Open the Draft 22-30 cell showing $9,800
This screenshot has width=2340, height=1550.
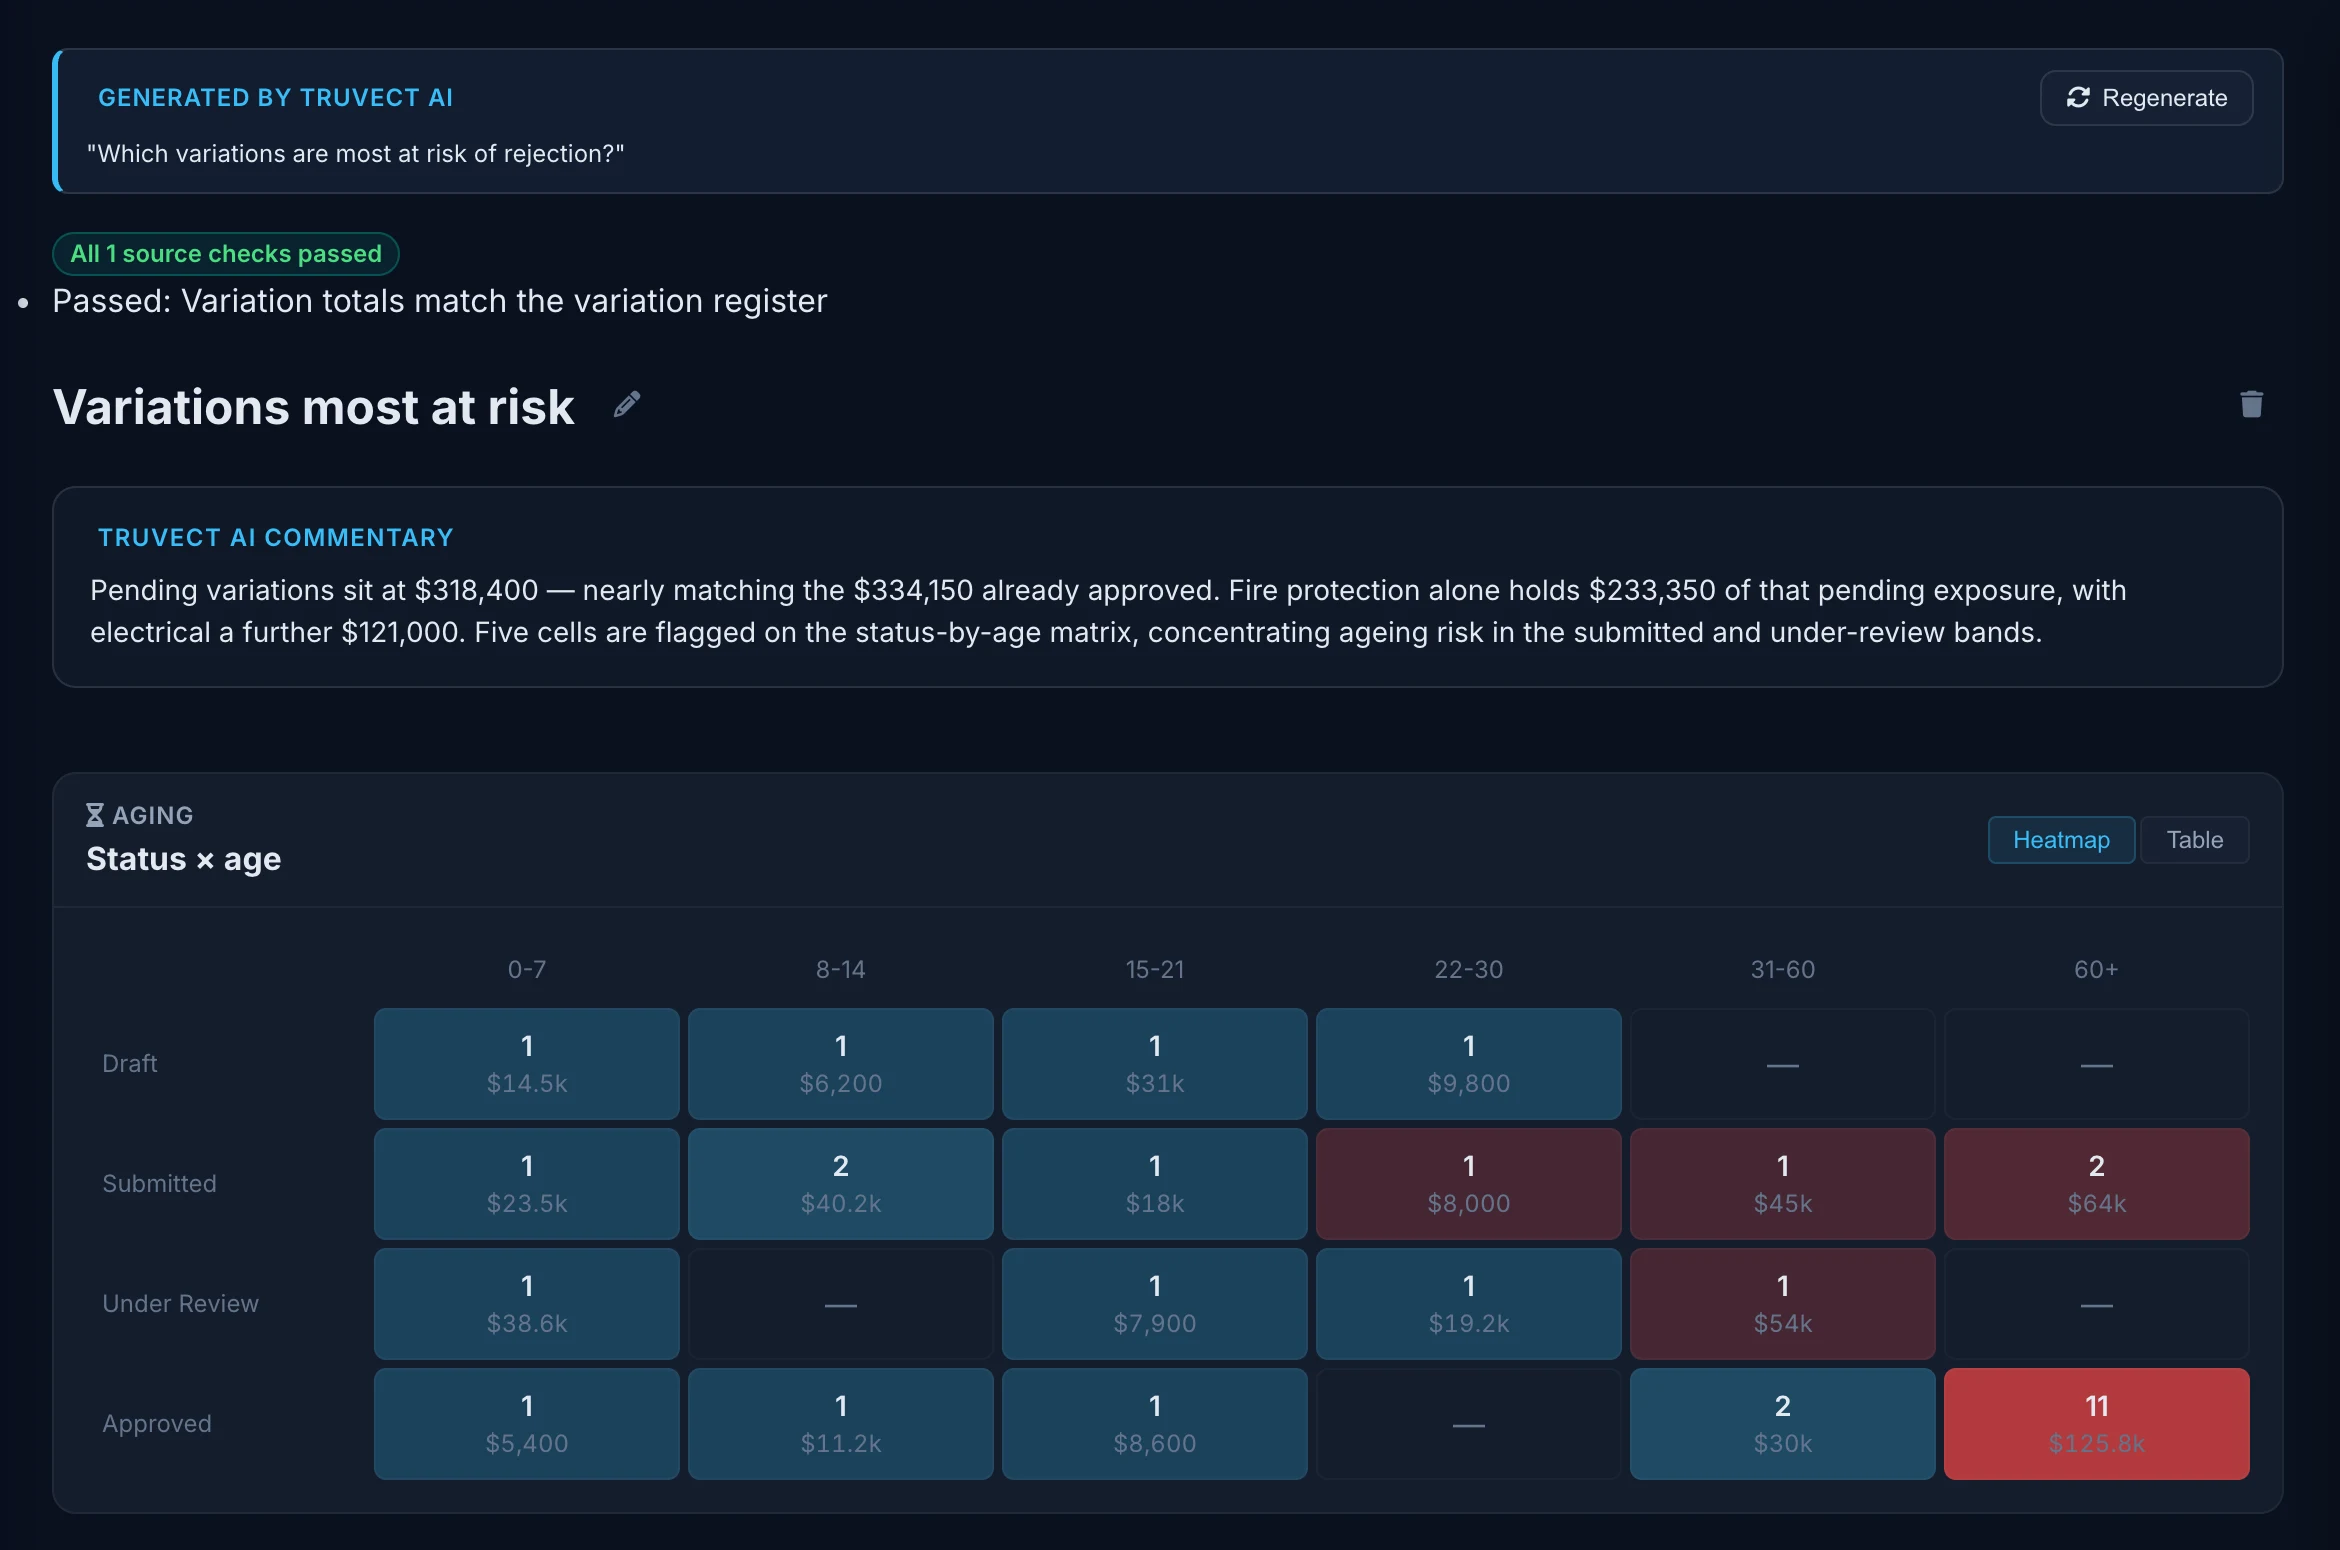click(1469, 1064)
